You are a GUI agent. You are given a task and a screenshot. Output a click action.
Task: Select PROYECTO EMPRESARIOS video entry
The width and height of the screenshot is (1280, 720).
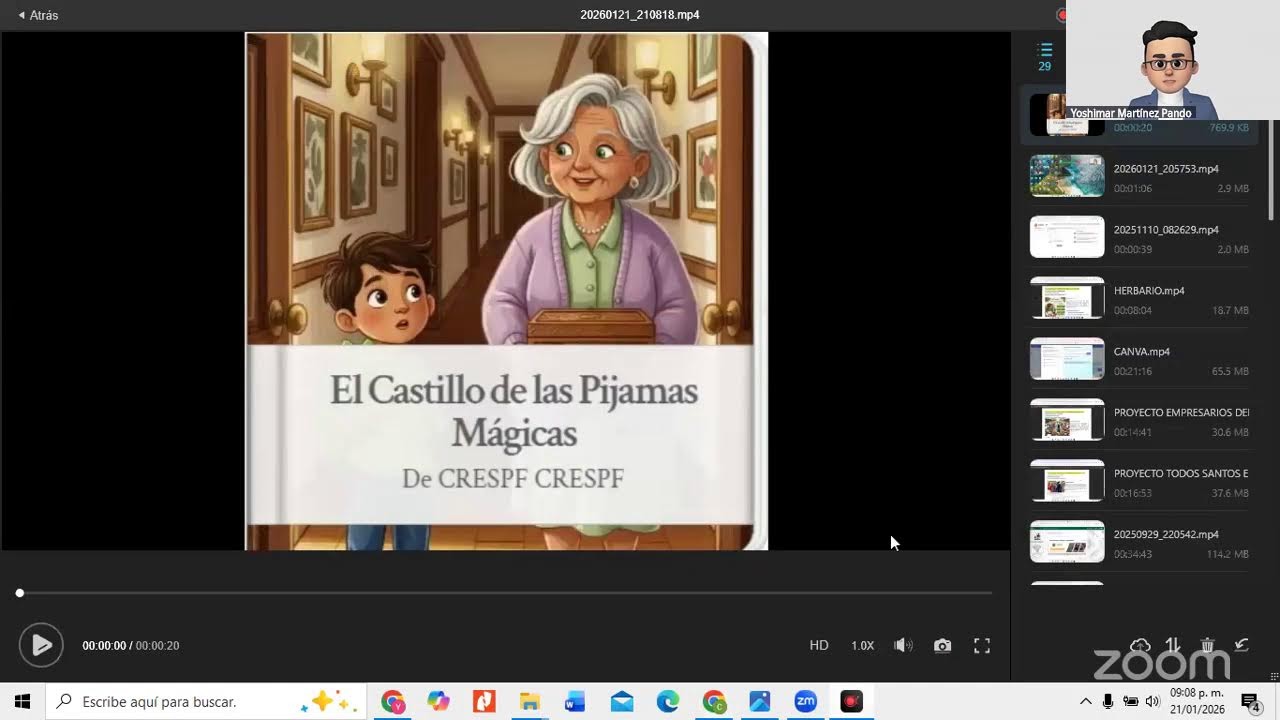(x=1139, y=420)
